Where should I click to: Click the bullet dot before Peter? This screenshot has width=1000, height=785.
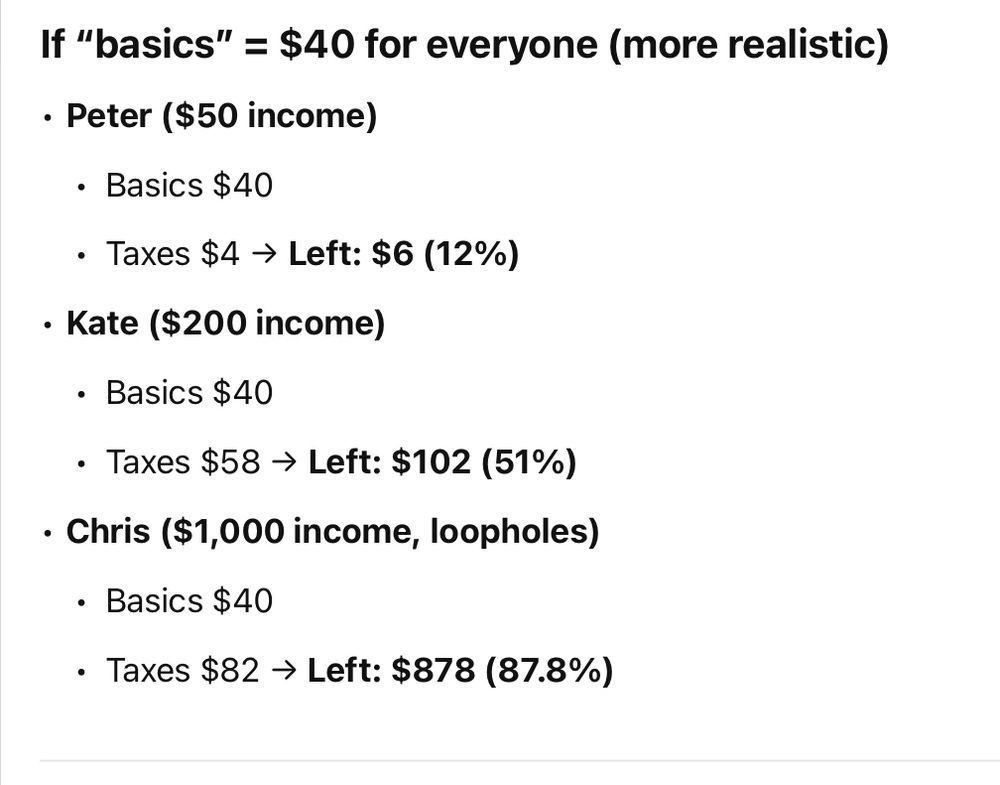pyautogui.click(x=47, y=118)
